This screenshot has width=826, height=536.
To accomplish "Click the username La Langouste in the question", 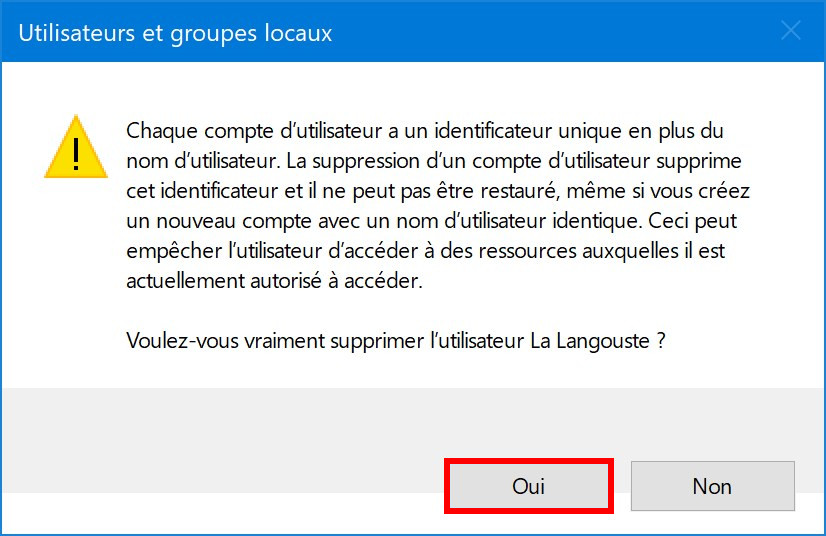I will tap(590, 341).
